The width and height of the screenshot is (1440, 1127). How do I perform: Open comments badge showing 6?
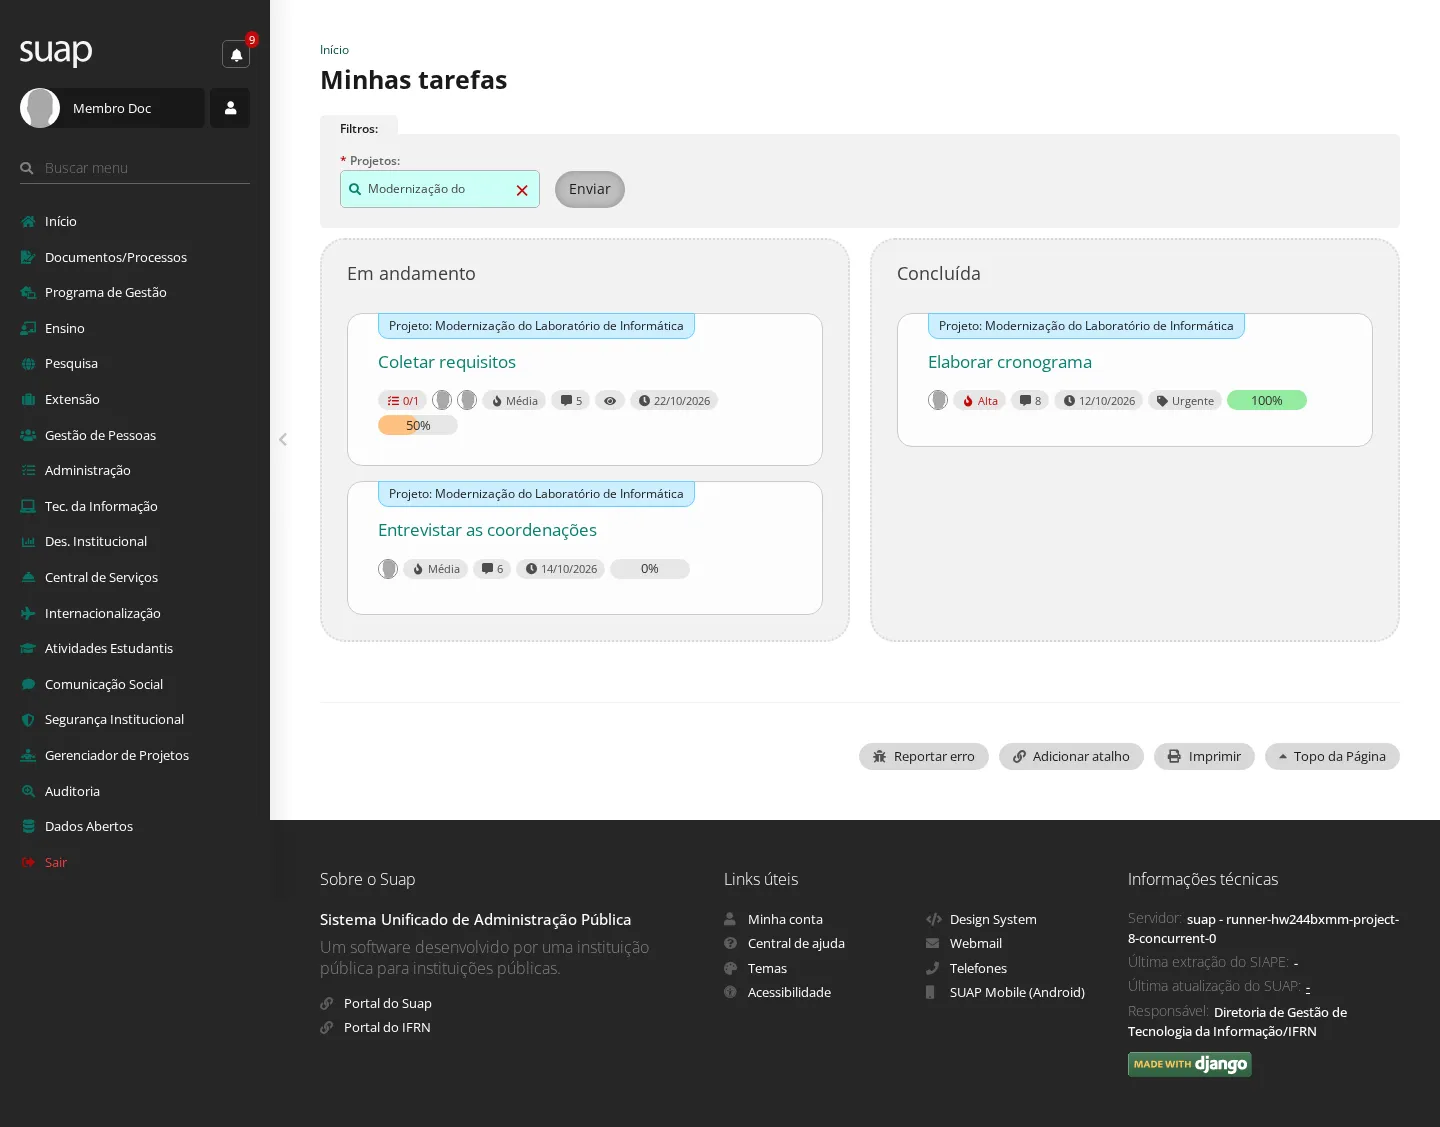tap(492, 568)
